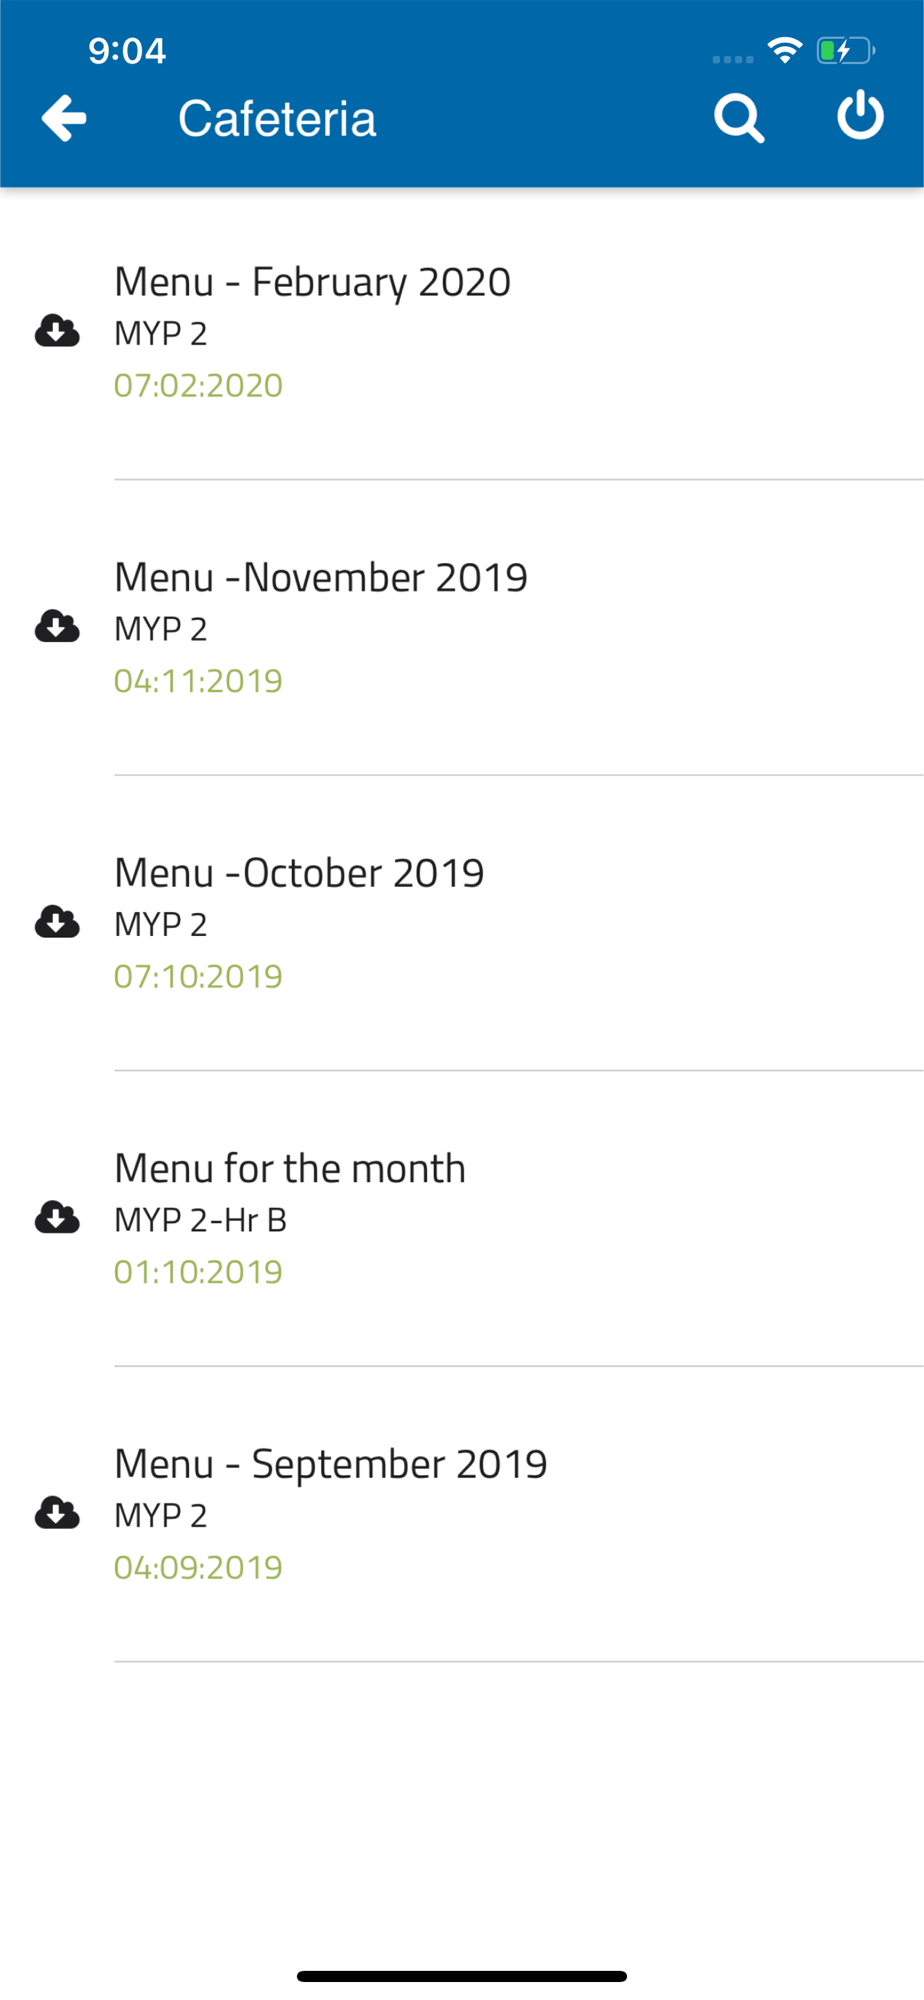Tap date 04:09:2019 under September menu
Image resolution: width=924 pixels, height=2000 pixels.
click(198, 1567)
